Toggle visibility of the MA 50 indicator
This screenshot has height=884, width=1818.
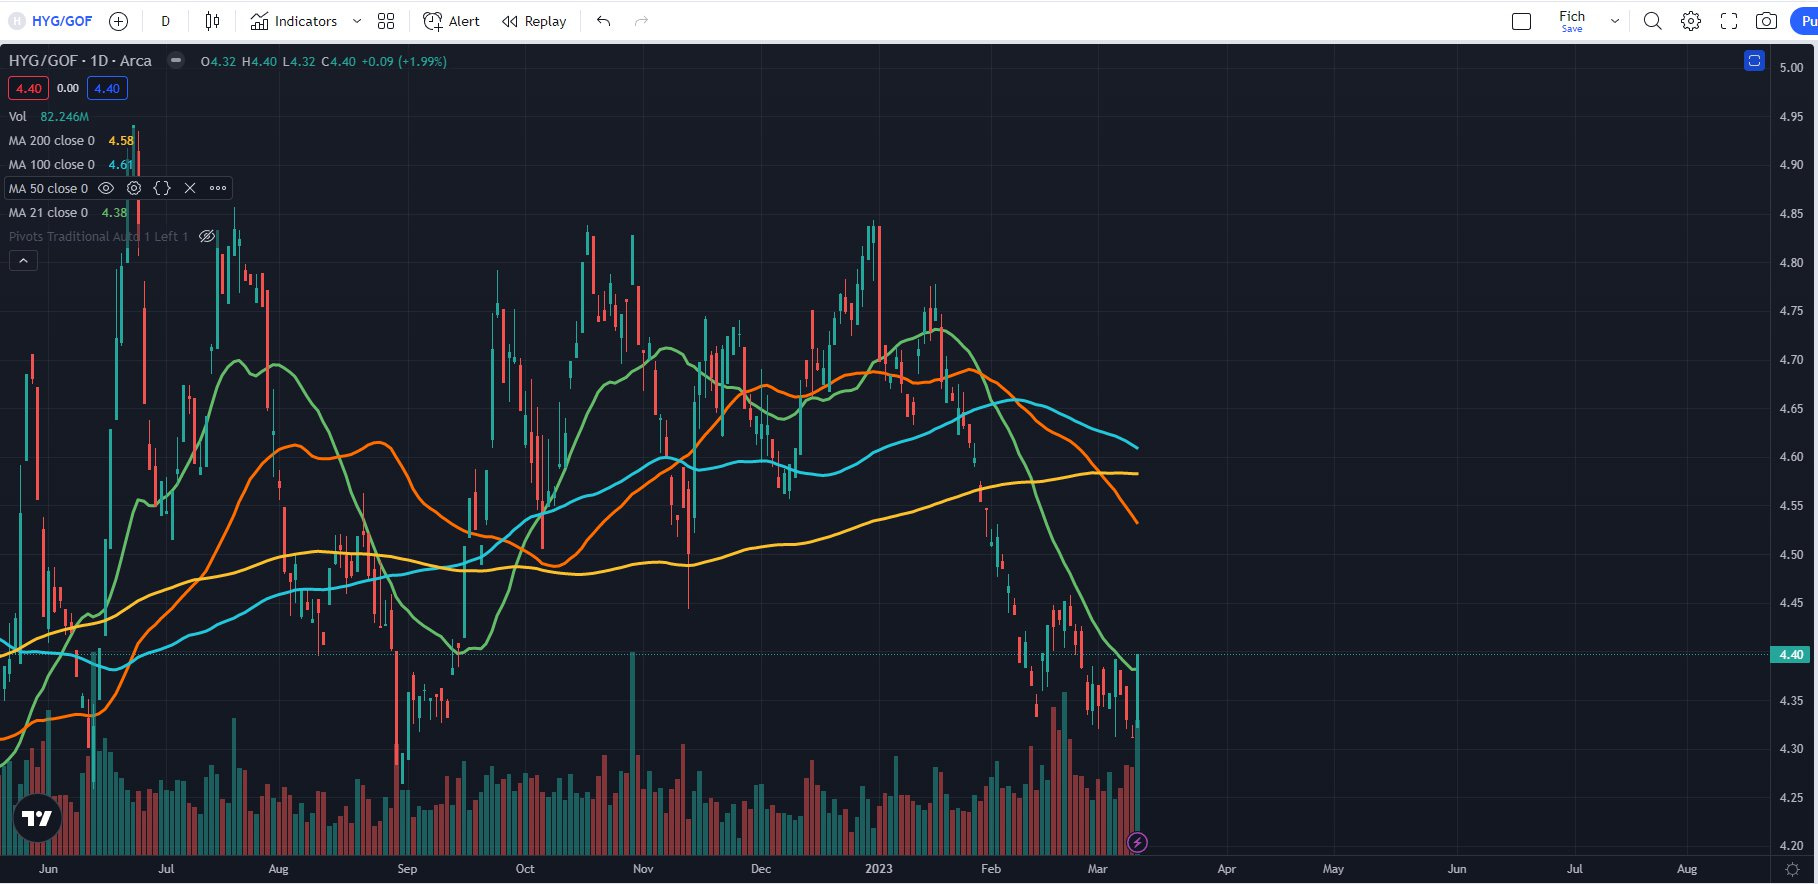tap(106, 188)
